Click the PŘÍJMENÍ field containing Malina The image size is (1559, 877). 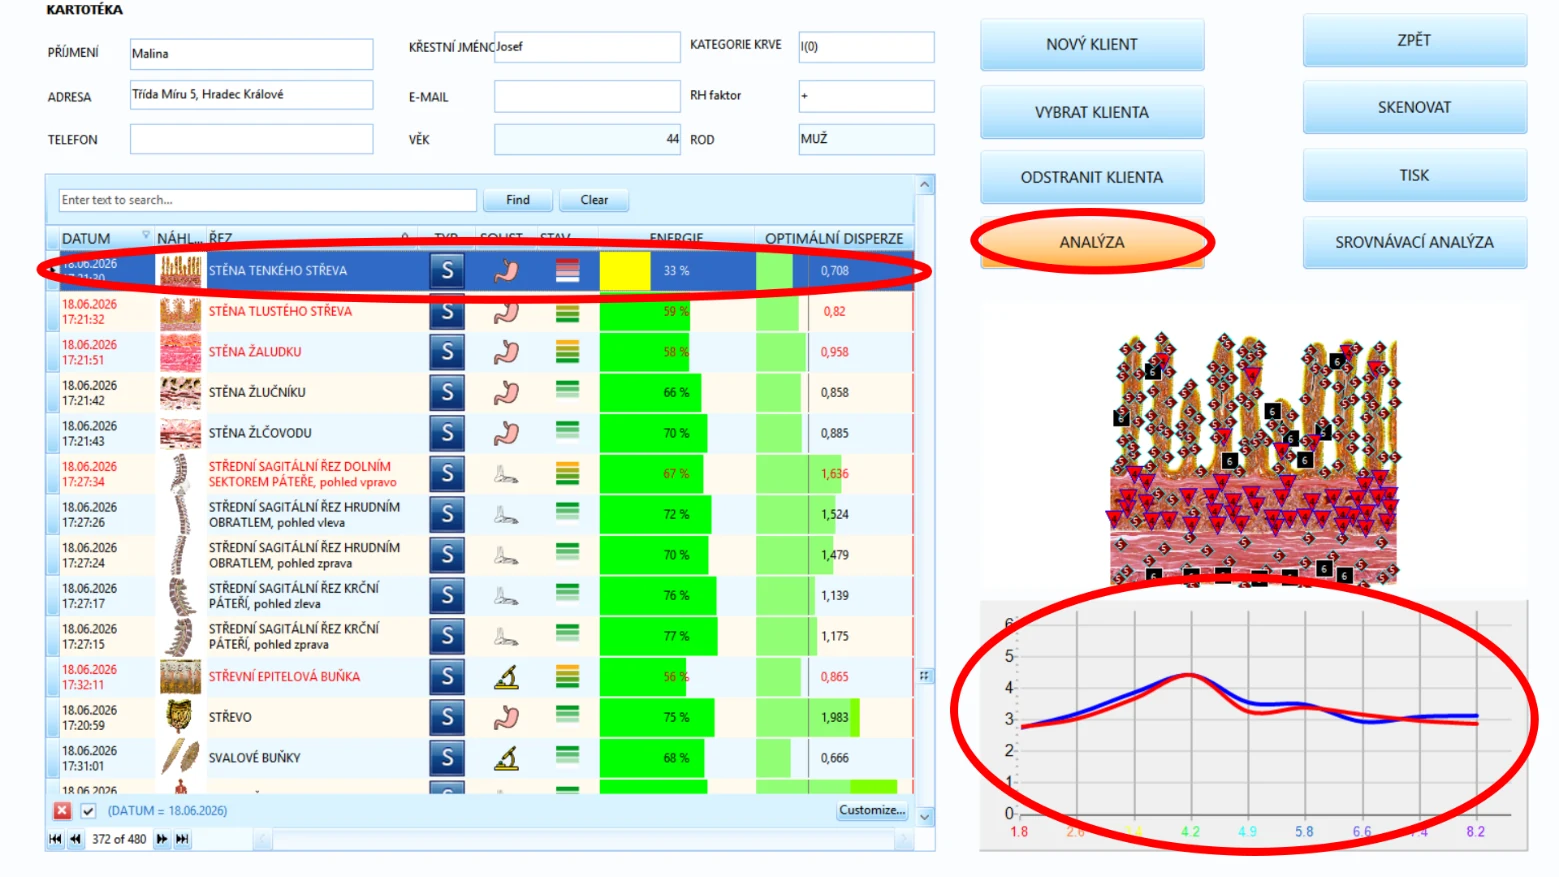click(x=251, y=54)
